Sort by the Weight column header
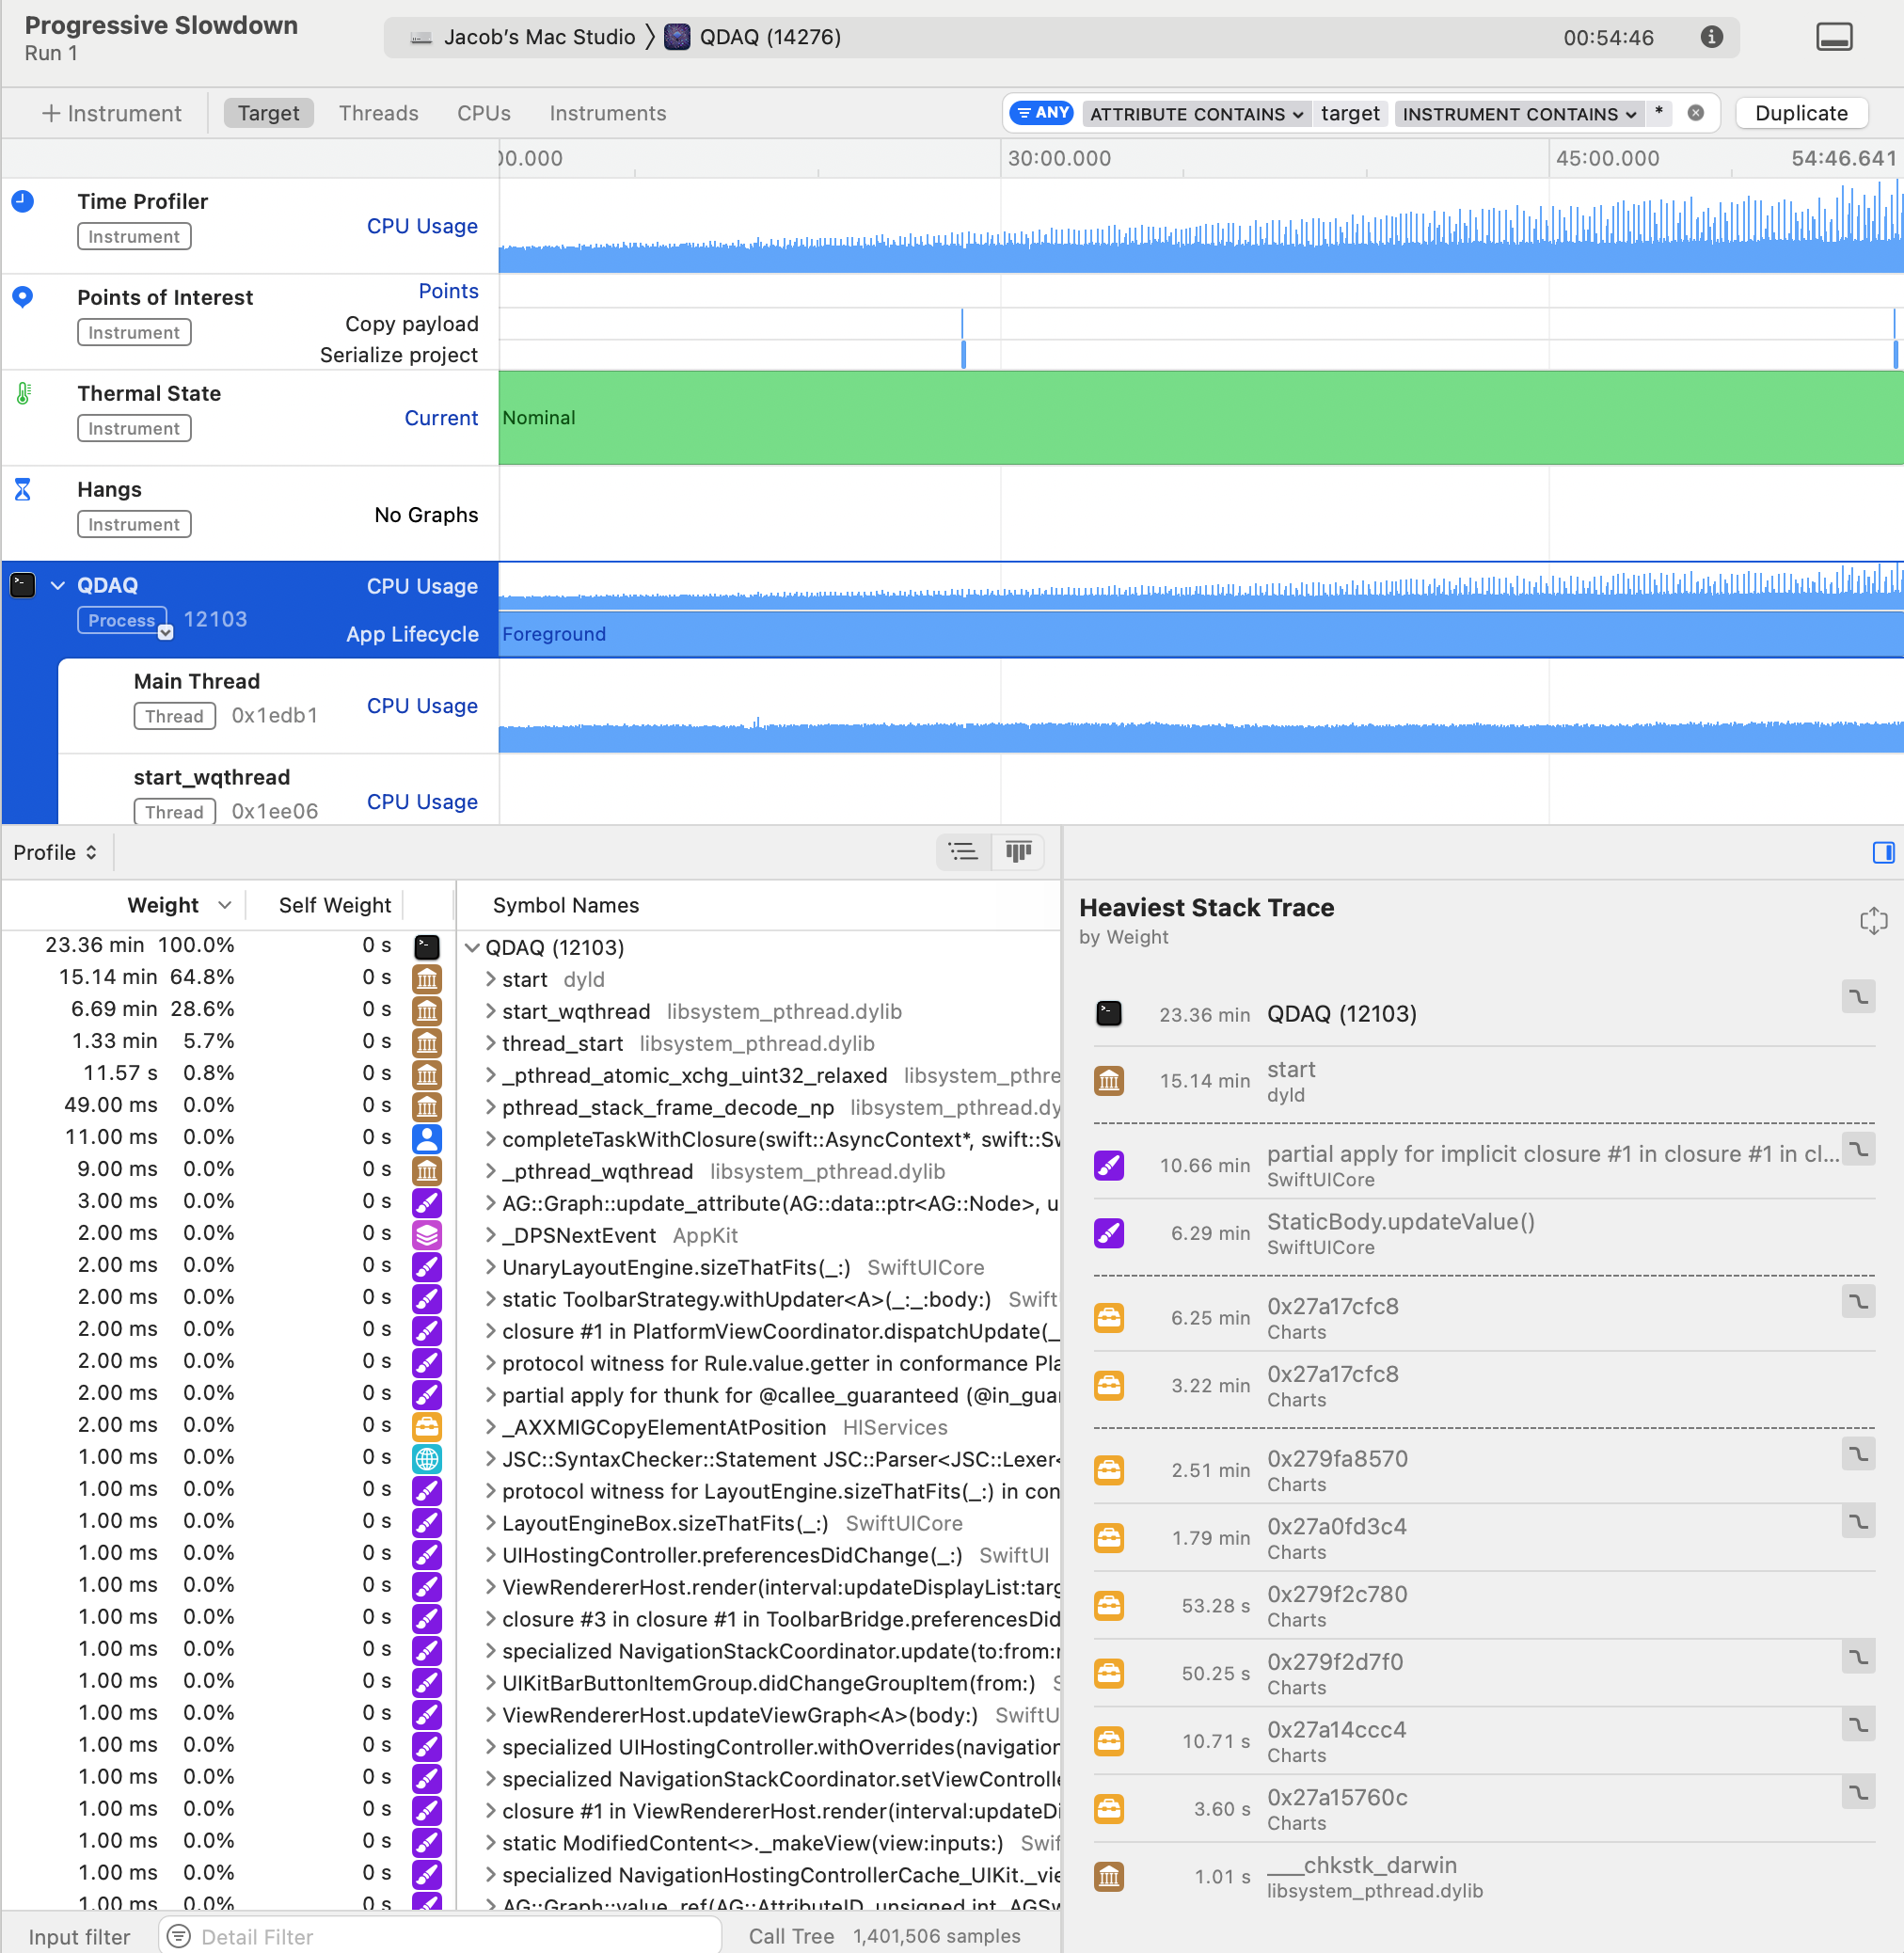Viewport: 1904px width, 1953px height. click(x=163, y=905)
